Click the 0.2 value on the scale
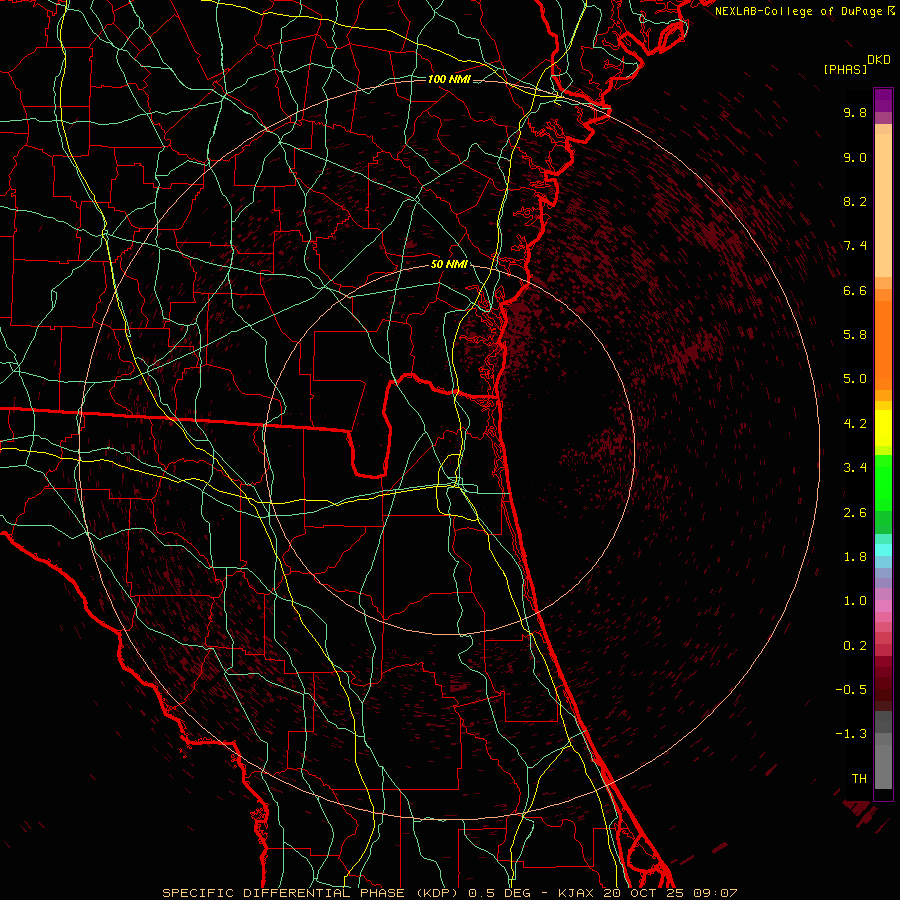 click(855, 646)
